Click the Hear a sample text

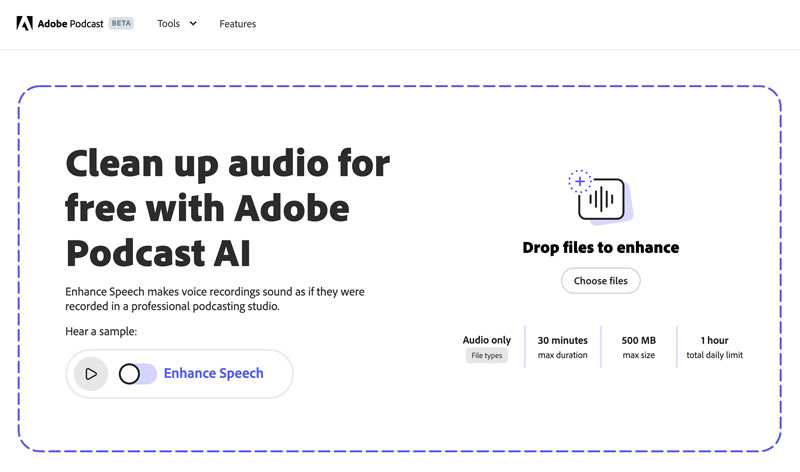coord(101,332)
